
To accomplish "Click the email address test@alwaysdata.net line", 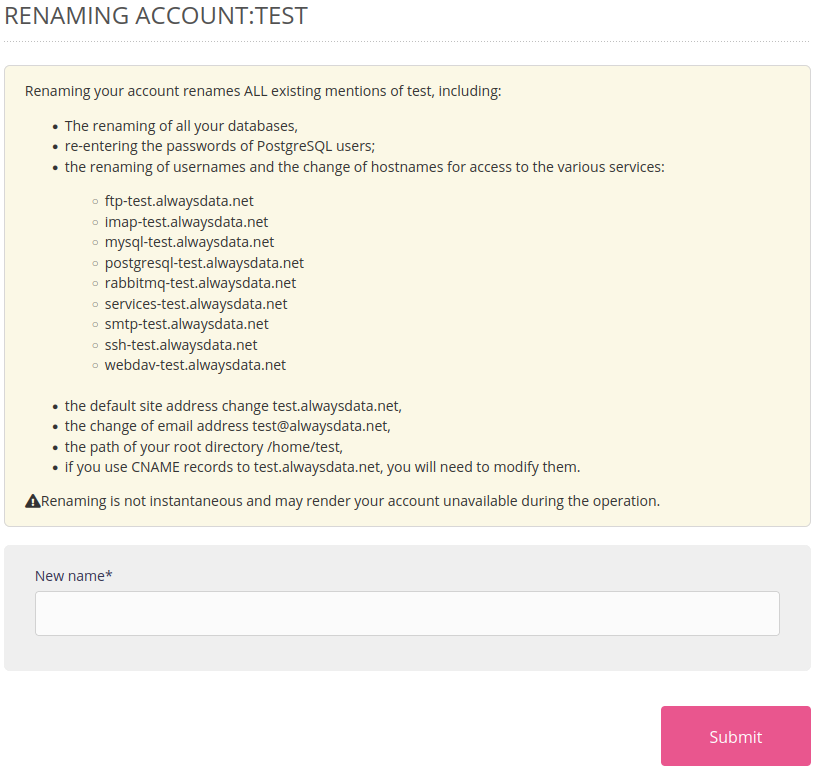I will click(228, 426).
